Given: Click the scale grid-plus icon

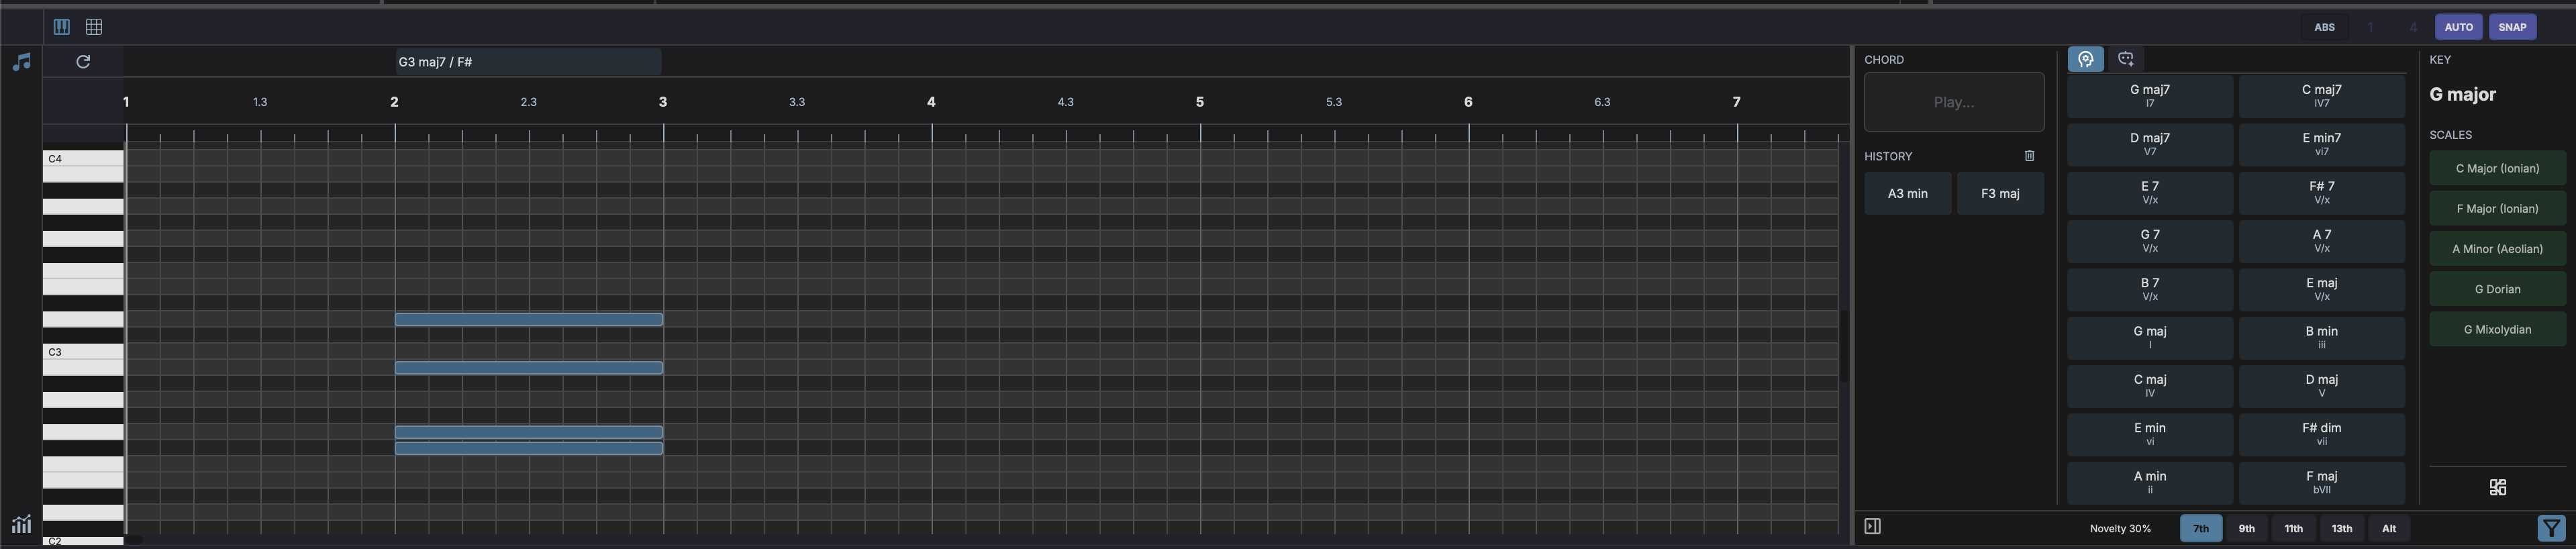Looking at the screenshot, I should click(2497, 487).
